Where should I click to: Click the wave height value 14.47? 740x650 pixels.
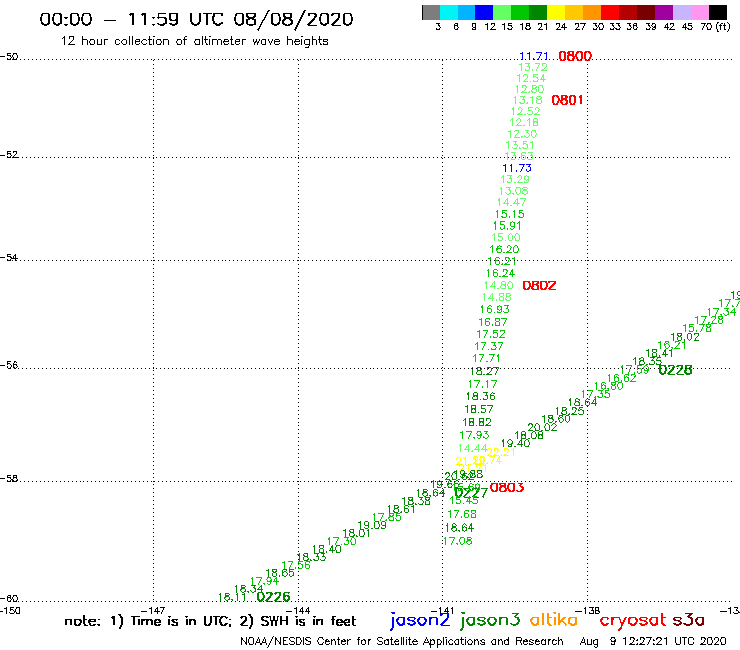pyautogui.click(x=512, y=203)
